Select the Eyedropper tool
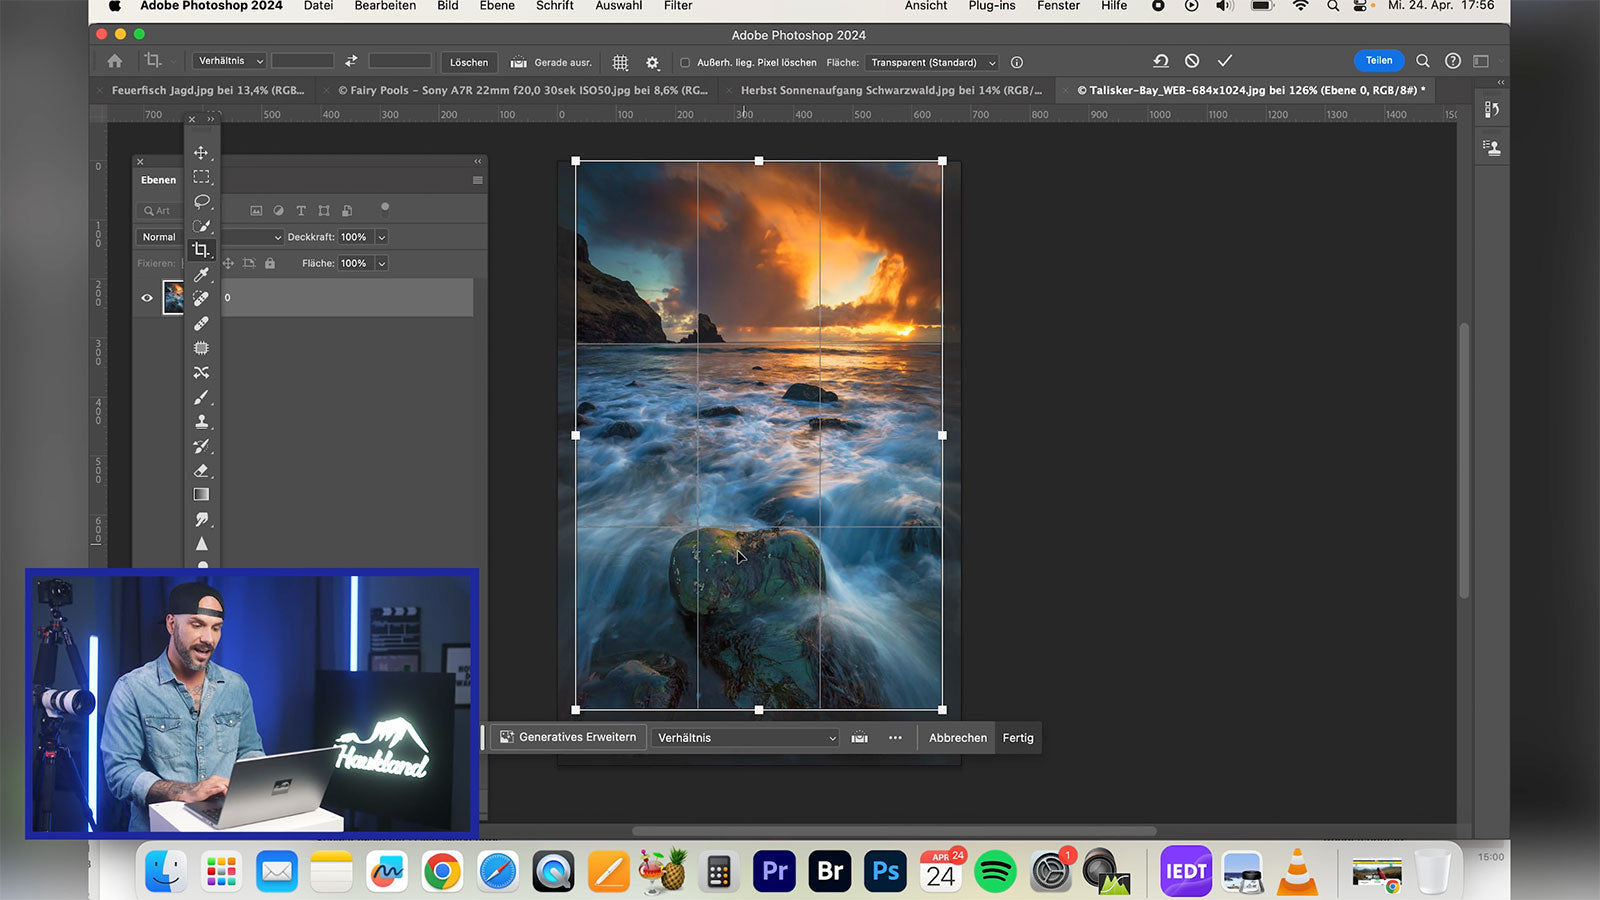 tap(201, 274)
